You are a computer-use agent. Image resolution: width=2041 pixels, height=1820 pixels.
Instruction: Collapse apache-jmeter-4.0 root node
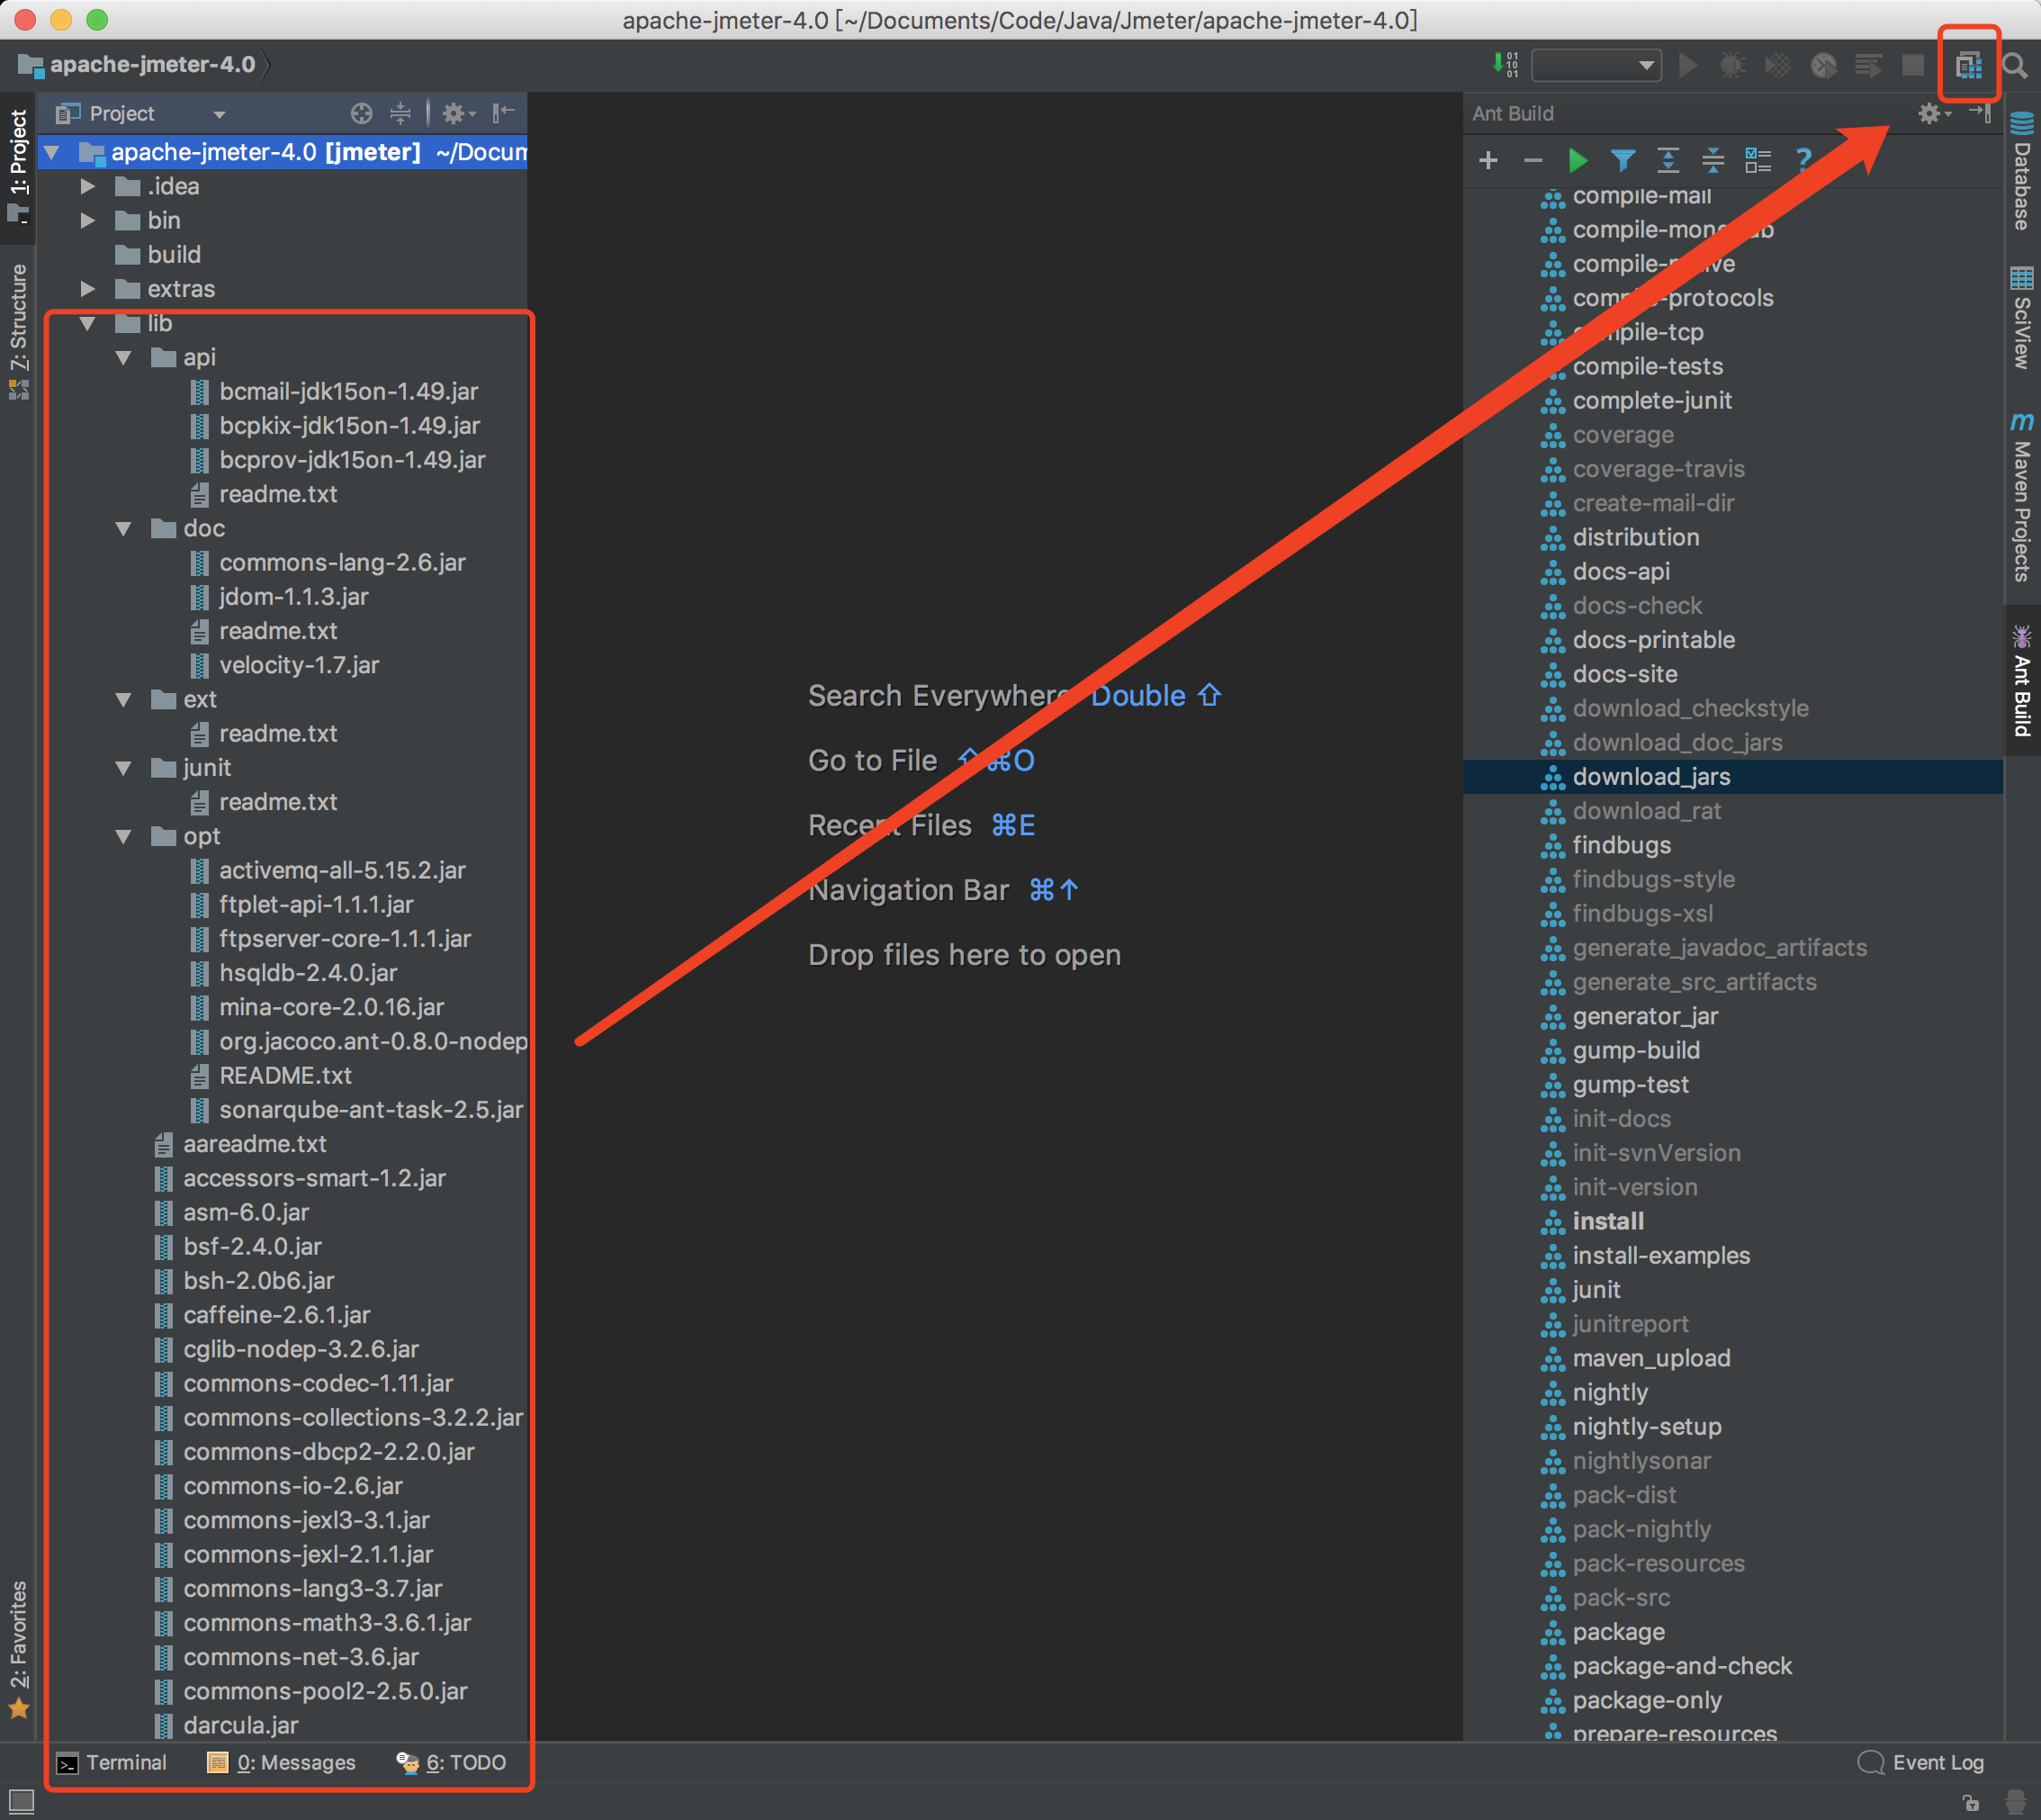[52, 153]
